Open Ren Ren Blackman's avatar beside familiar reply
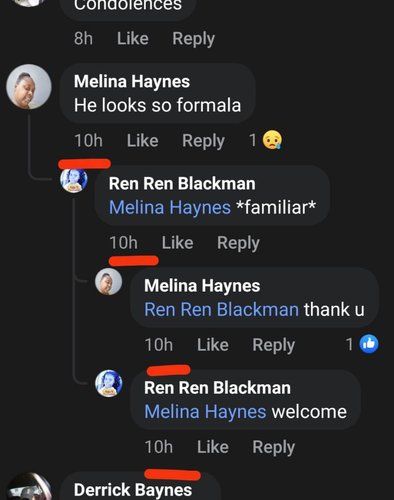This screenshot has height=500, width=394. 74,180
